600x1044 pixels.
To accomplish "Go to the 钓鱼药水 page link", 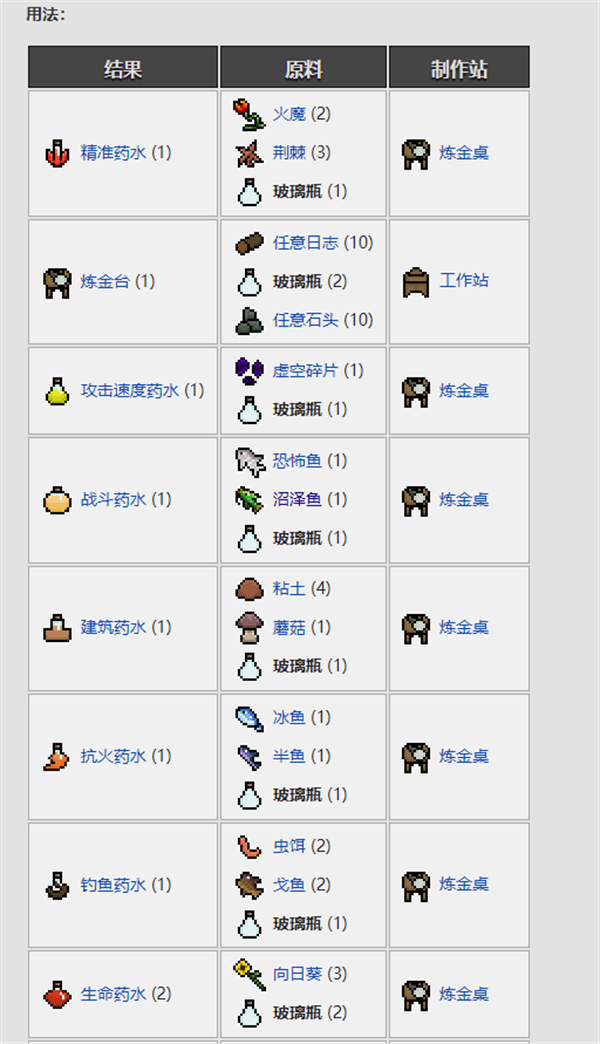I will [x=113, y=885].
